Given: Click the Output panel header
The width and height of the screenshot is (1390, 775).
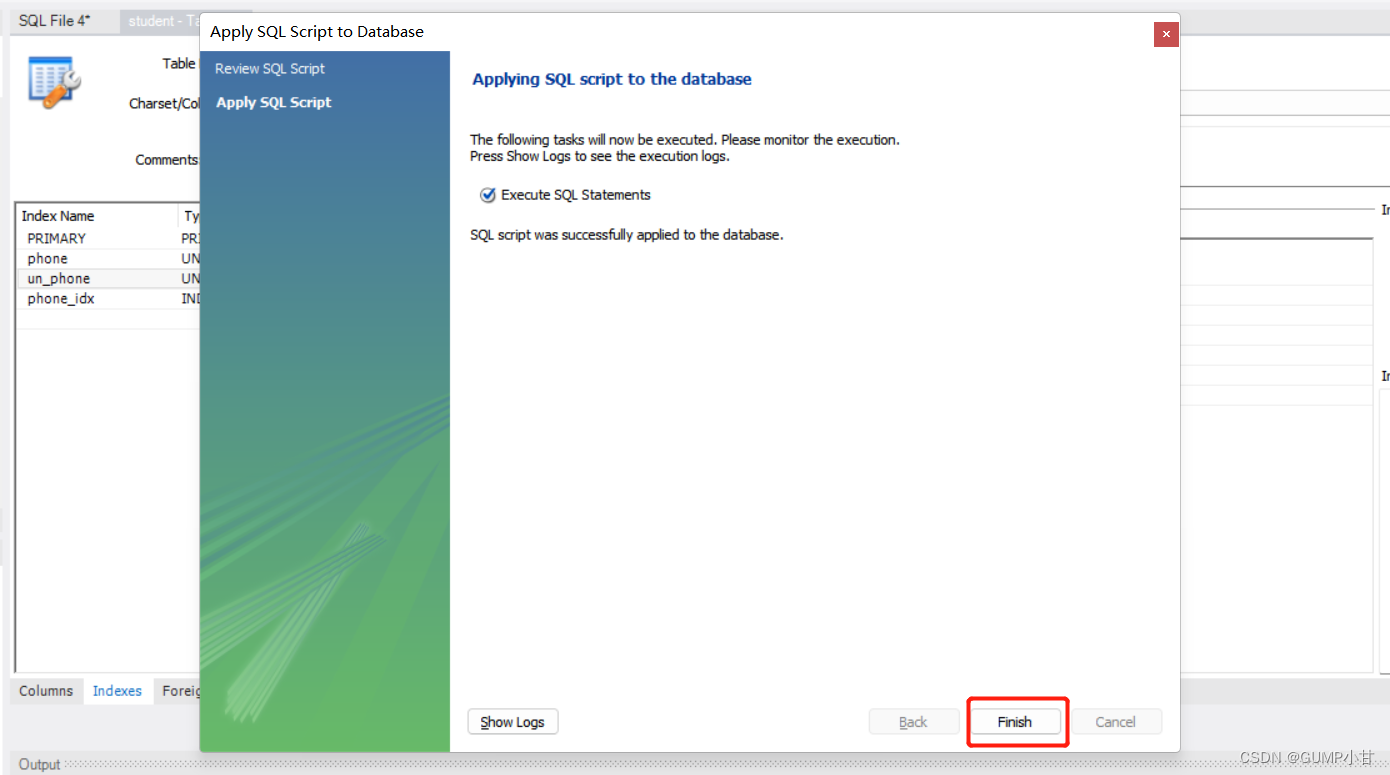Looking at the screenshot, I should 40,765.
